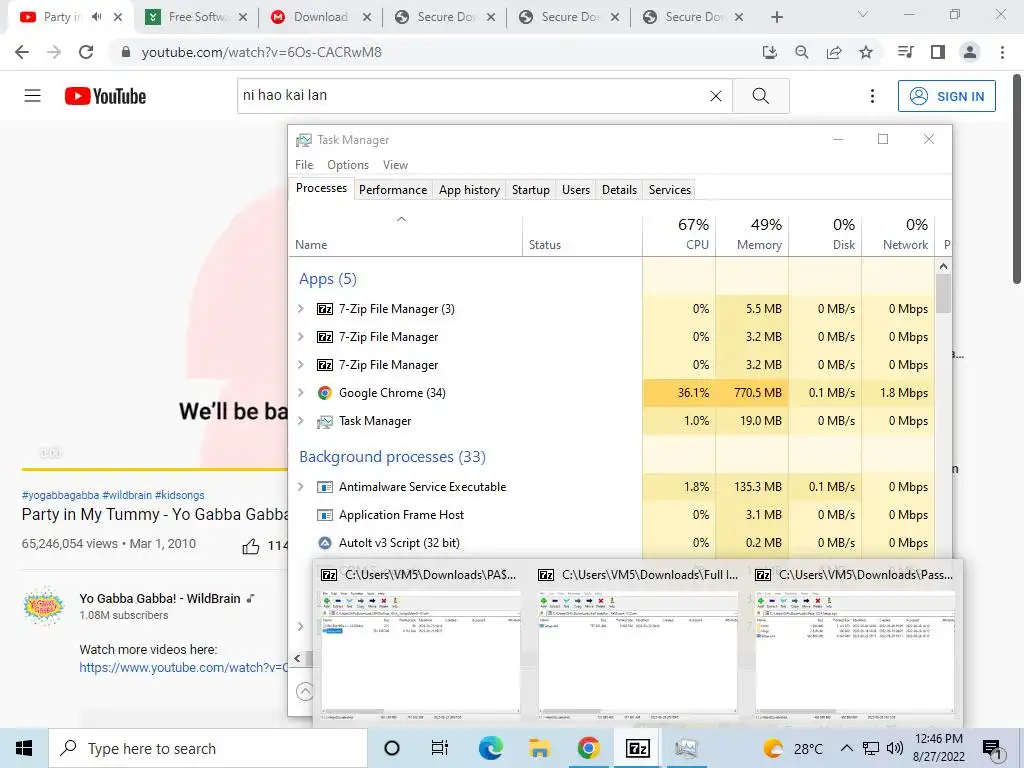Switch to the Performance tab
The width and height of the screenshot is (1024, 768).
(392, 190)
